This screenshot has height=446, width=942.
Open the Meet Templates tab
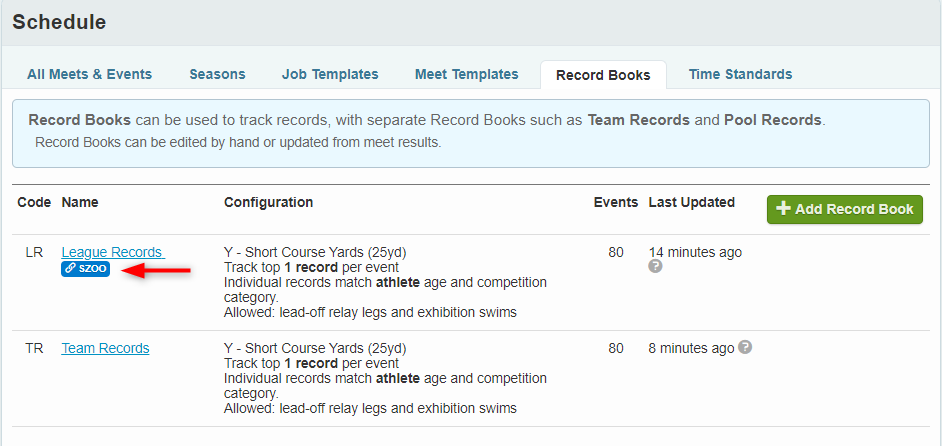pyautogui.click(x=467, y=74)
